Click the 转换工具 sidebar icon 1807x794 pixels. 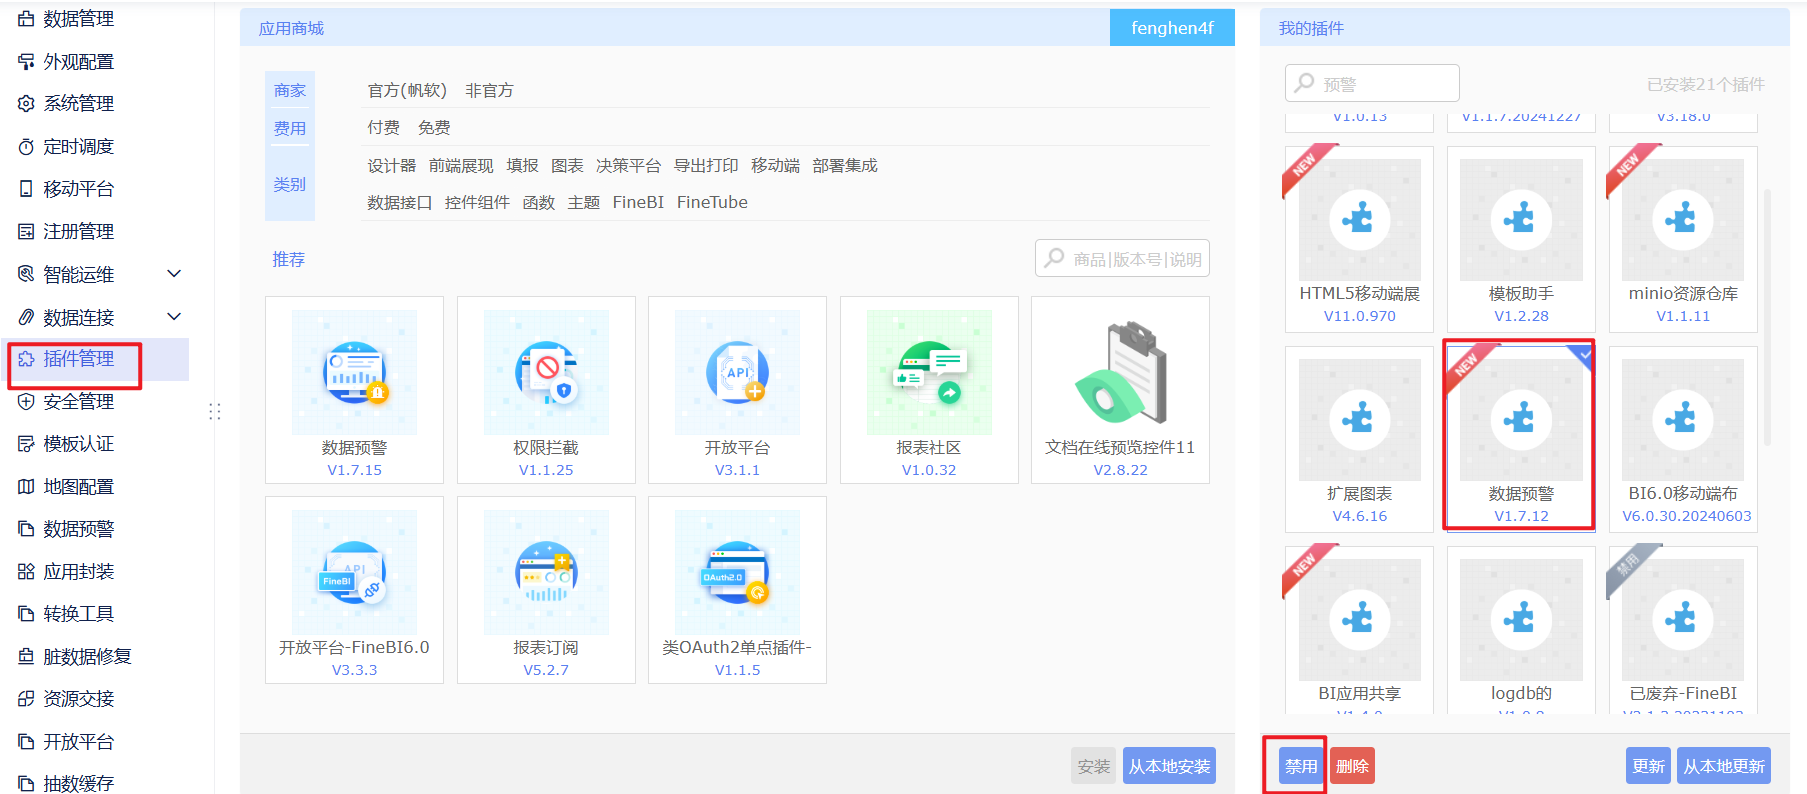click(27, 614)
